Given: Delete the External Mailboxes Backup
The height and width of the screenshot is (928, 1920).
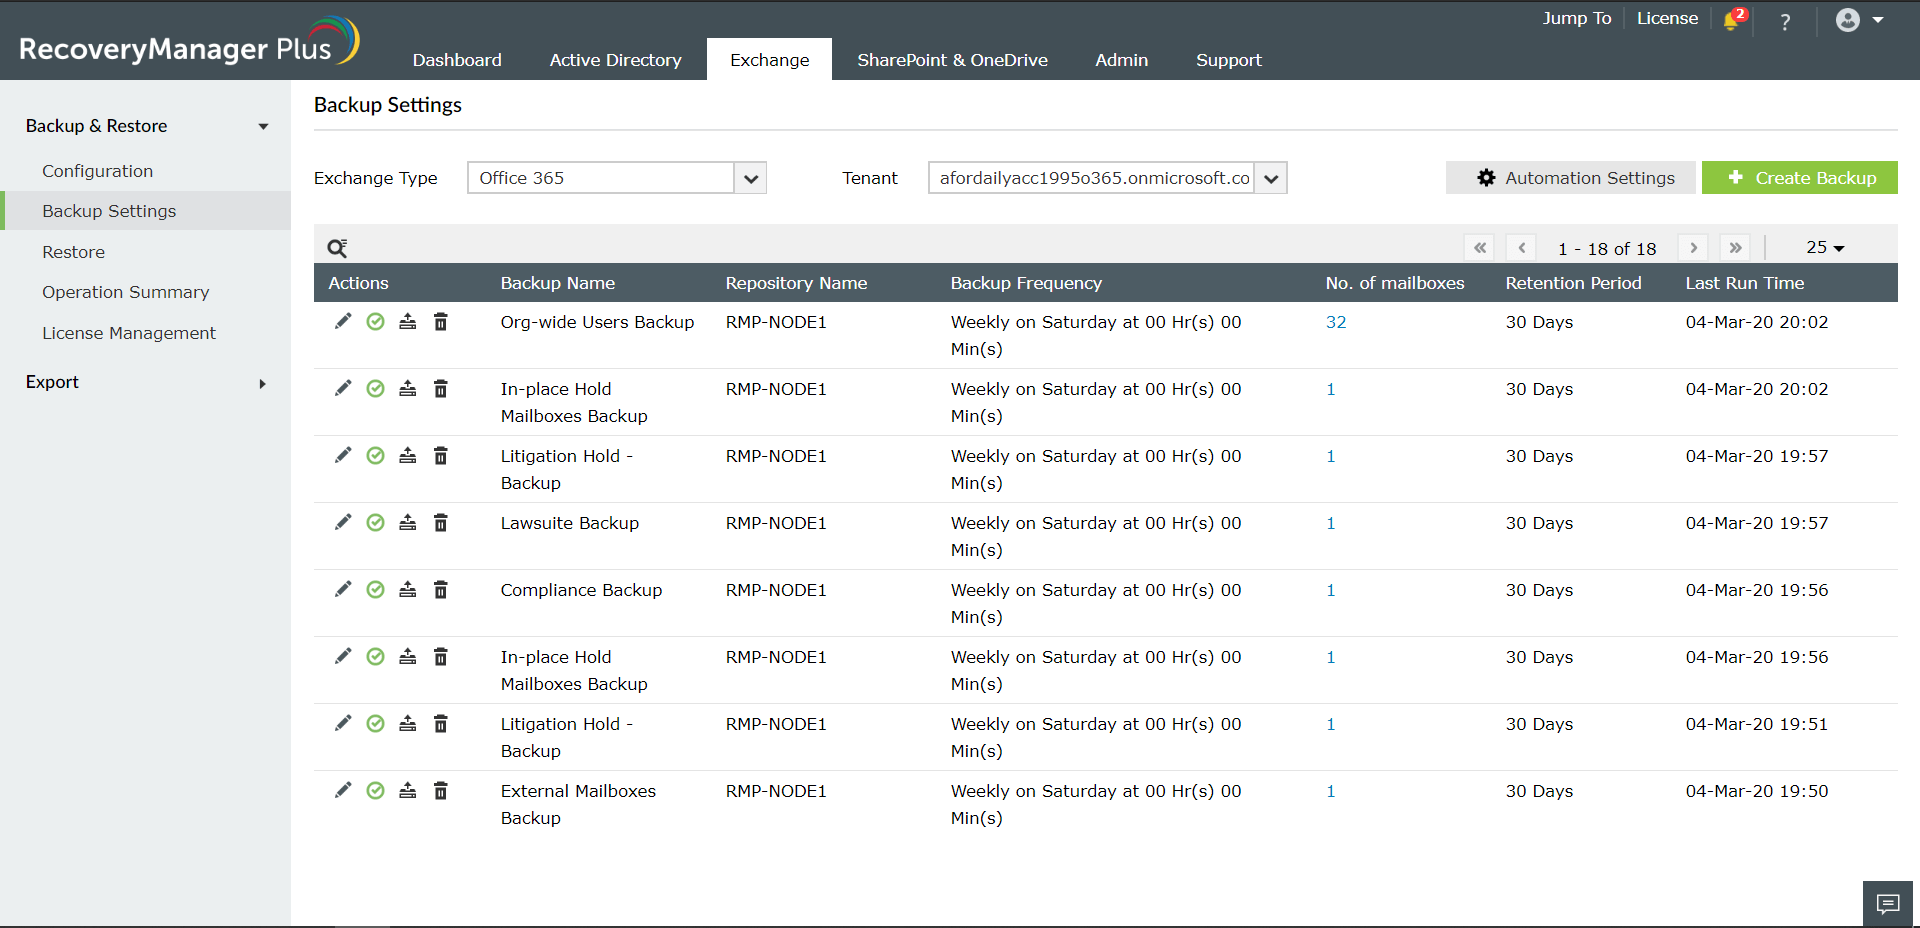Looking at the screenshot, I should click(441, 790).
